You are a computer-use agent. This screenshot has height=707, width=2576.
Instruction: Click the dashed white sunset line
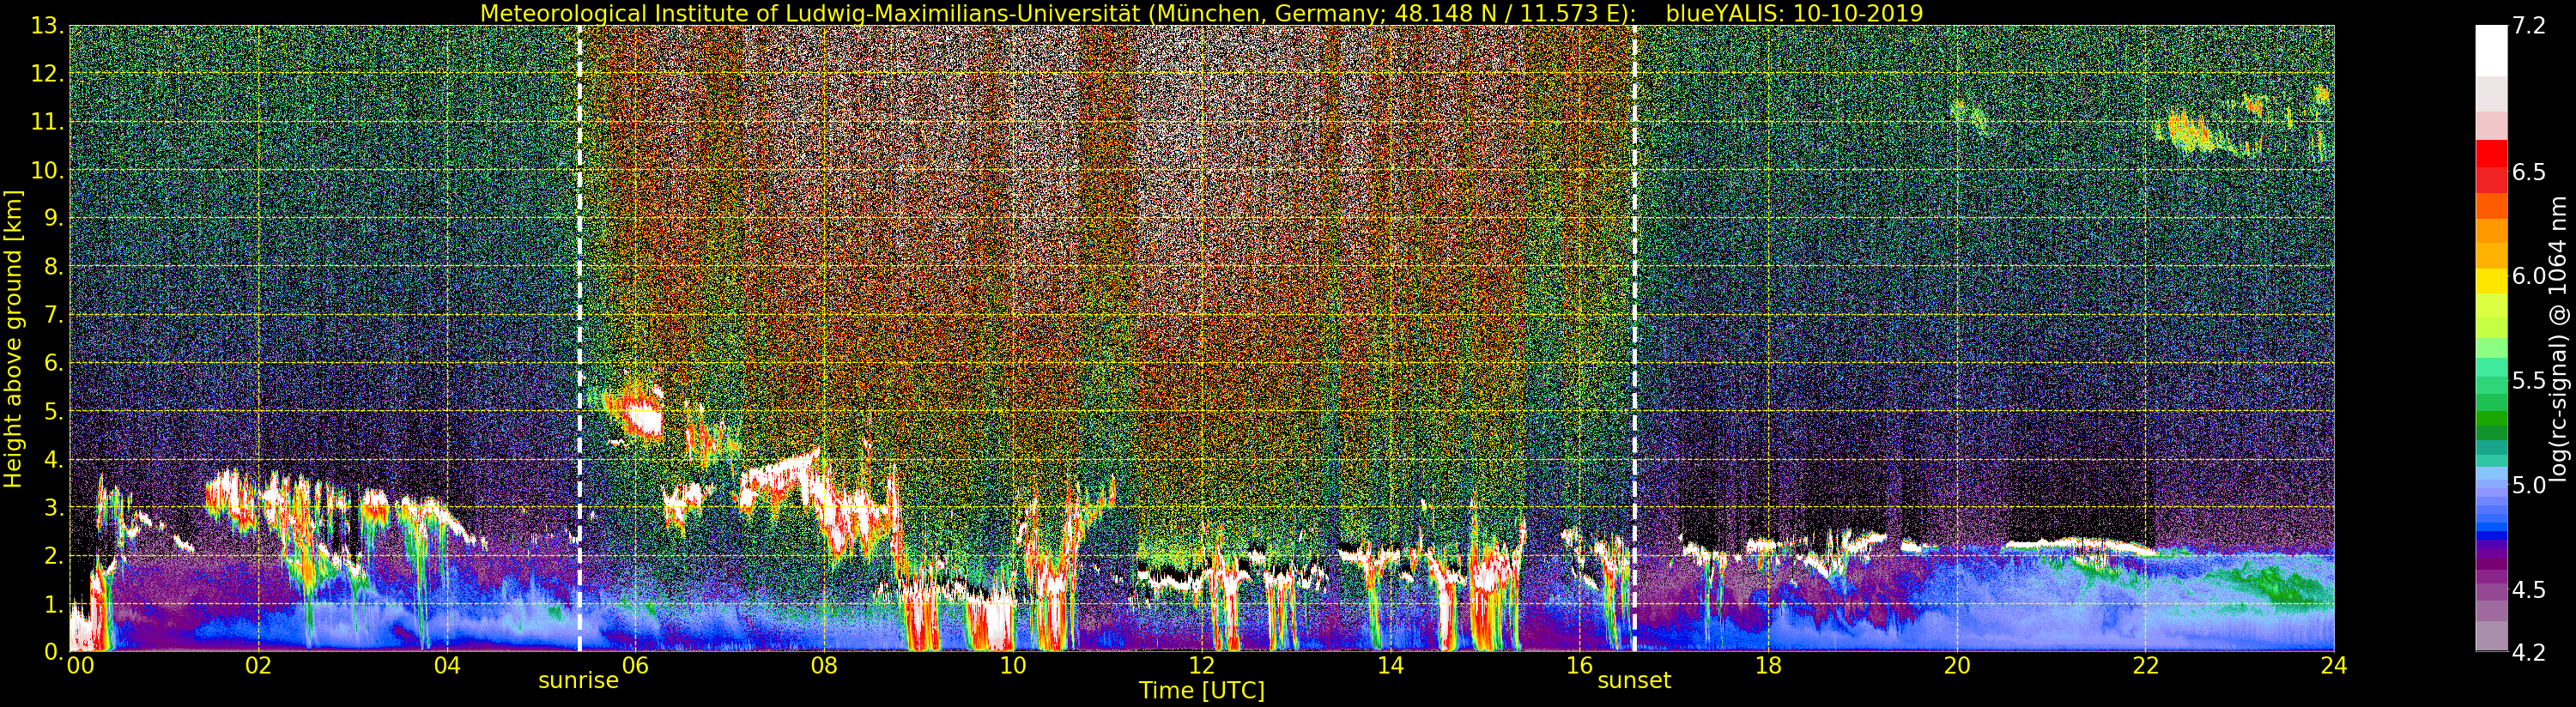(1634, 338)
